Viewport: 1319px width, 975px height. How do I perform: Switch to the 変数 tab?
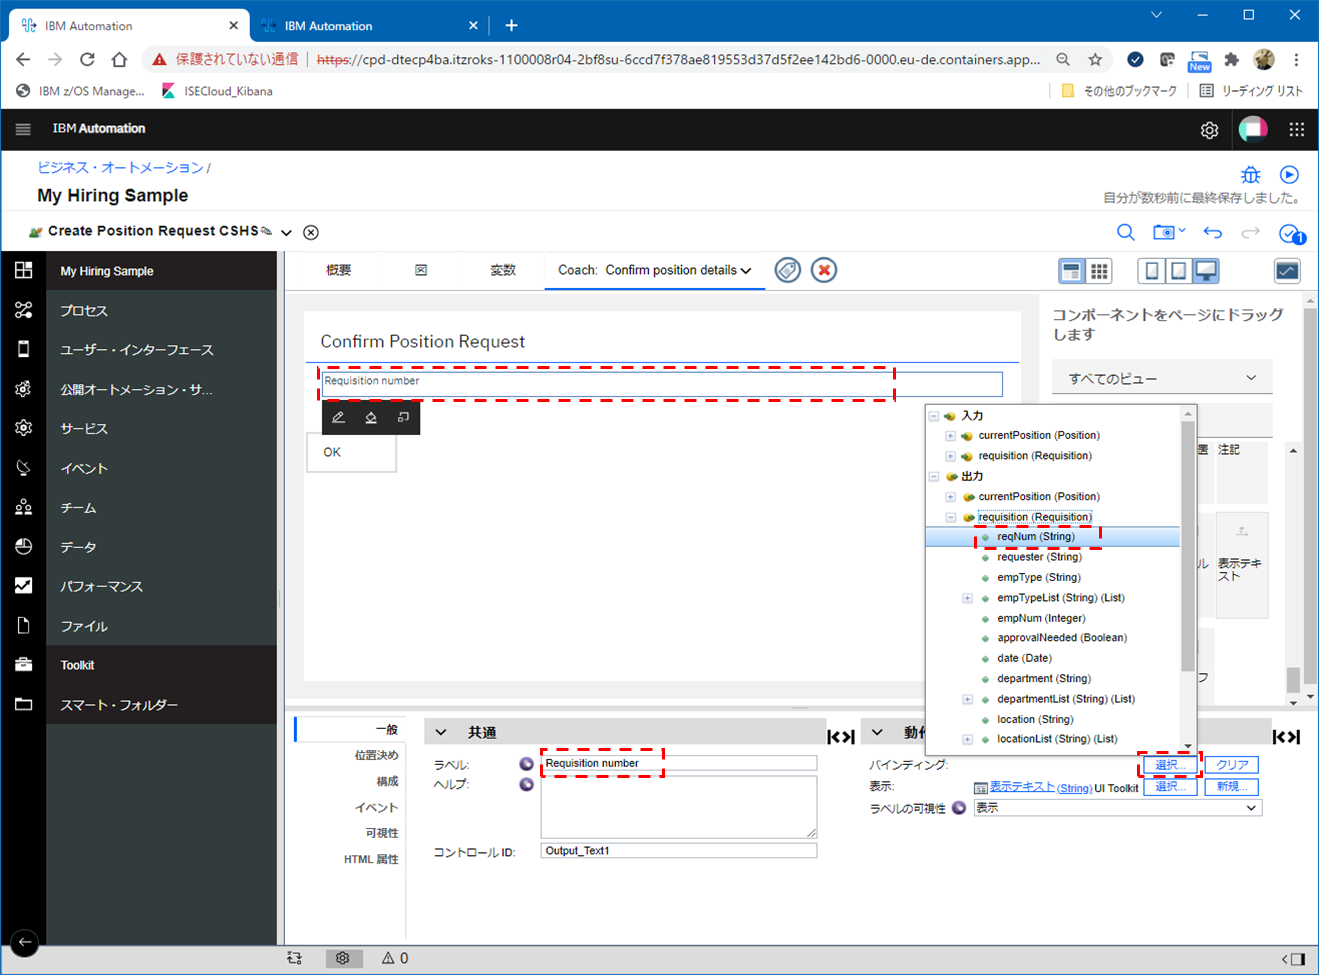pos(503,270)
